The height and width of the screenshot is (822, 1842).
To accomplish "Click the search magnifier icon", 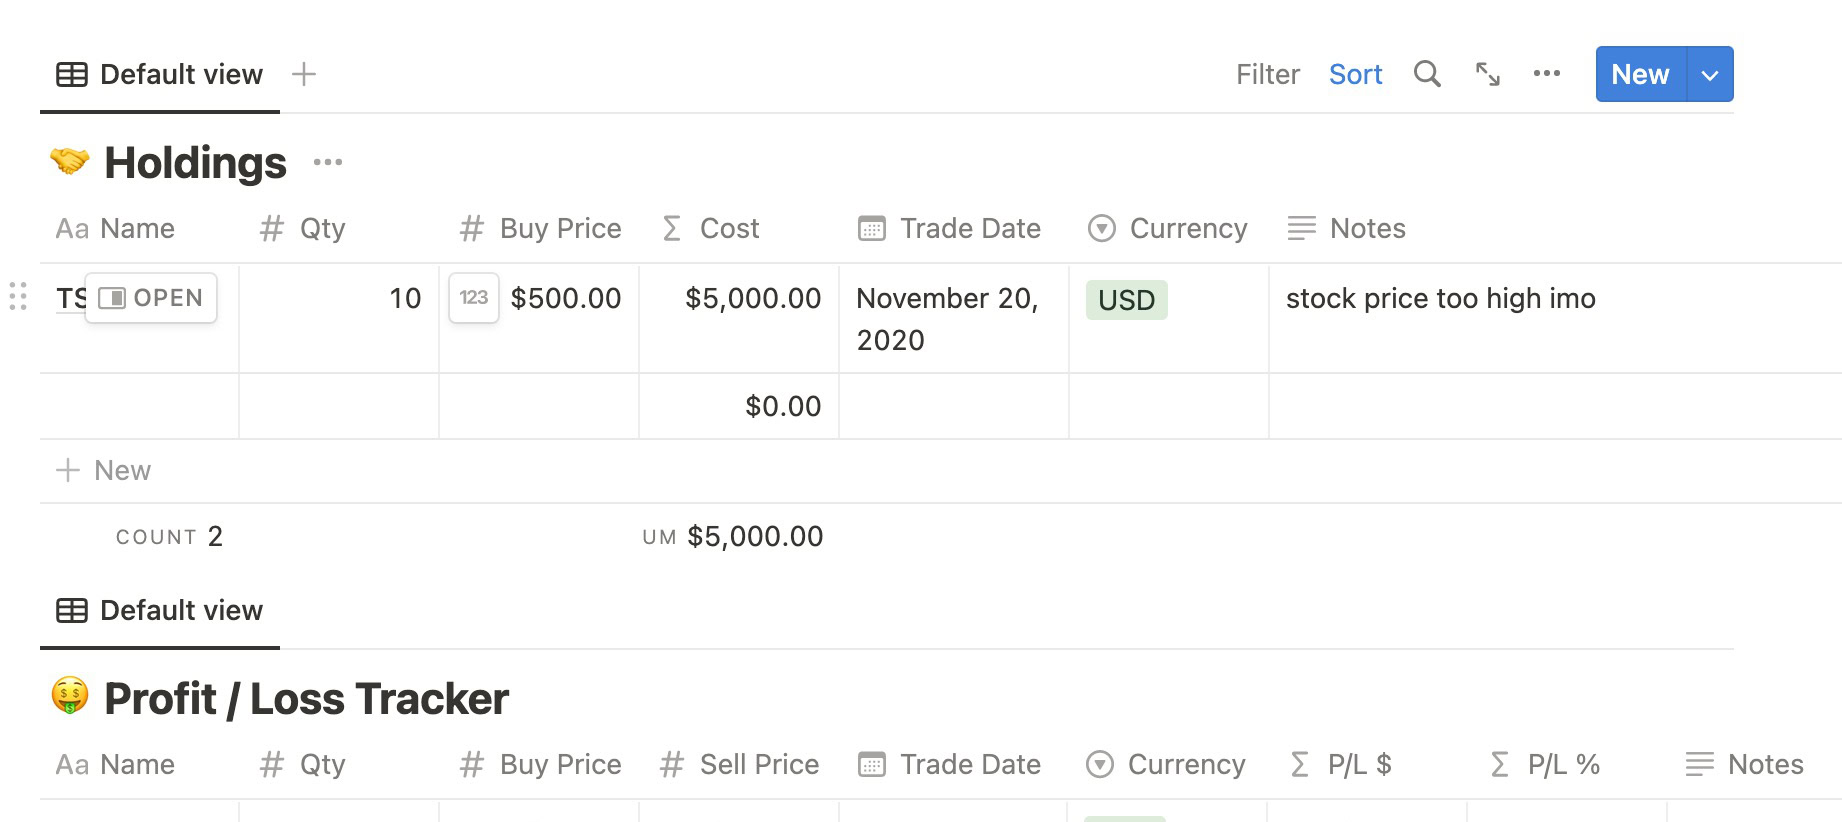I will coord(1427,74).
